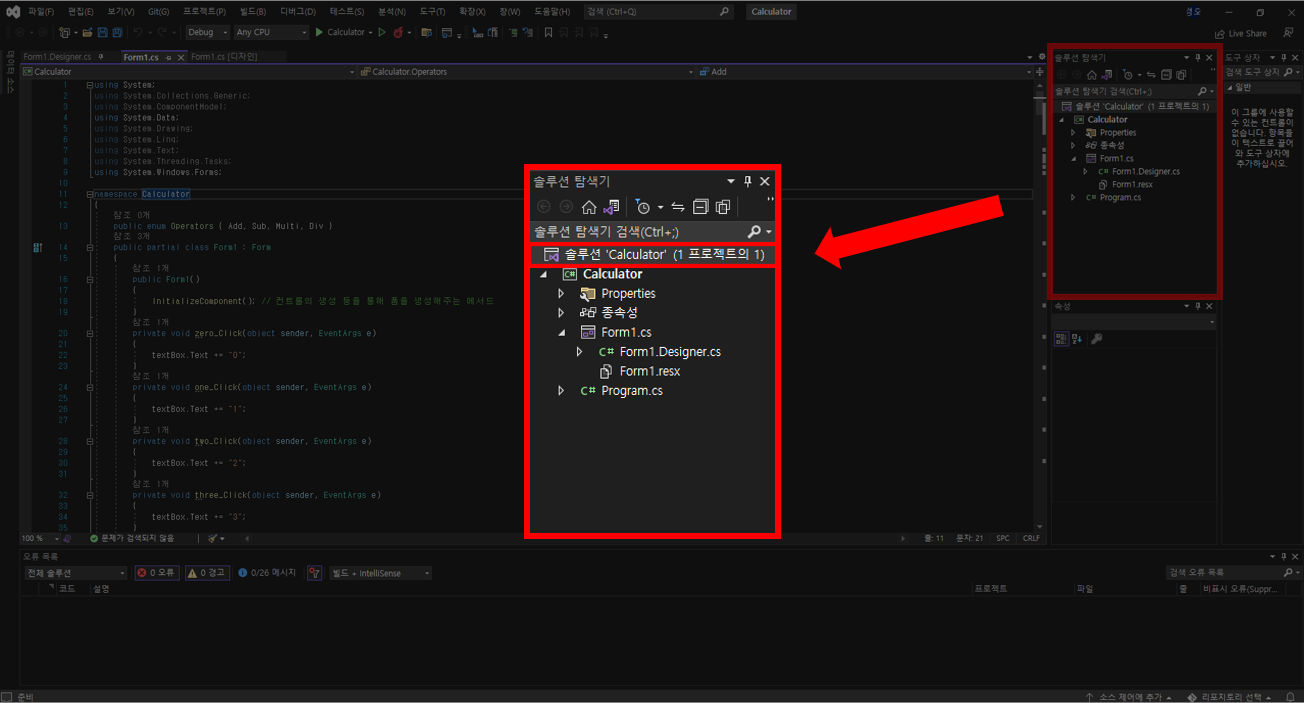Click the Undo arrow icon

point(139,32)
